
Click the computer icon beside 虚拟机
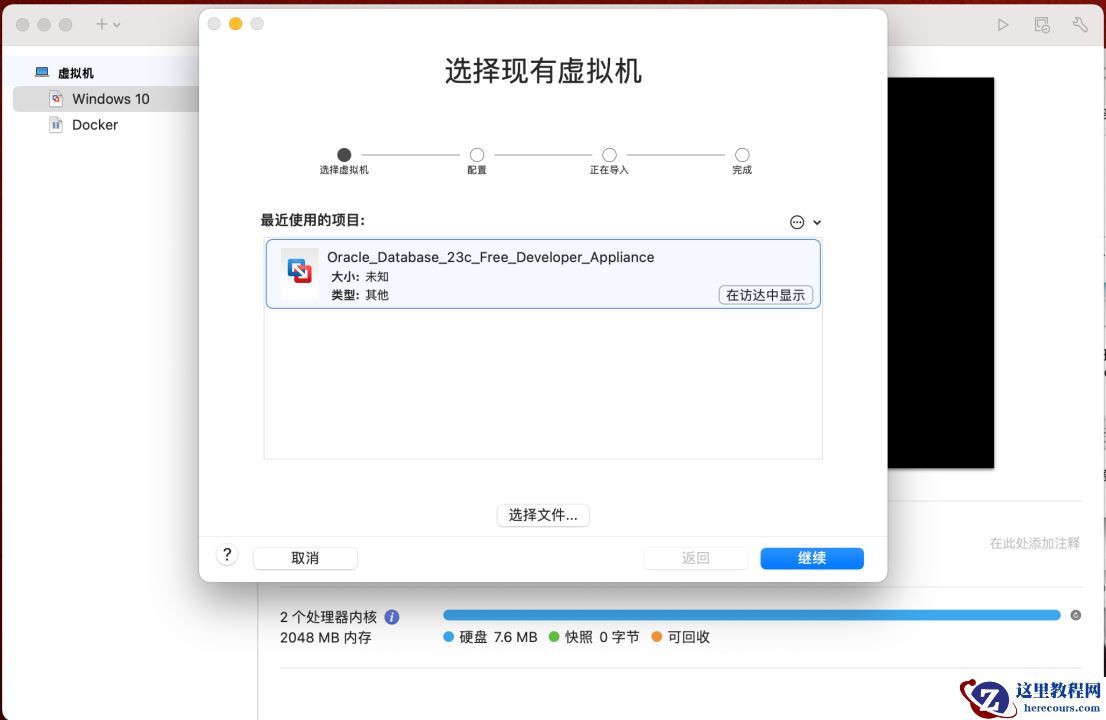42,72
